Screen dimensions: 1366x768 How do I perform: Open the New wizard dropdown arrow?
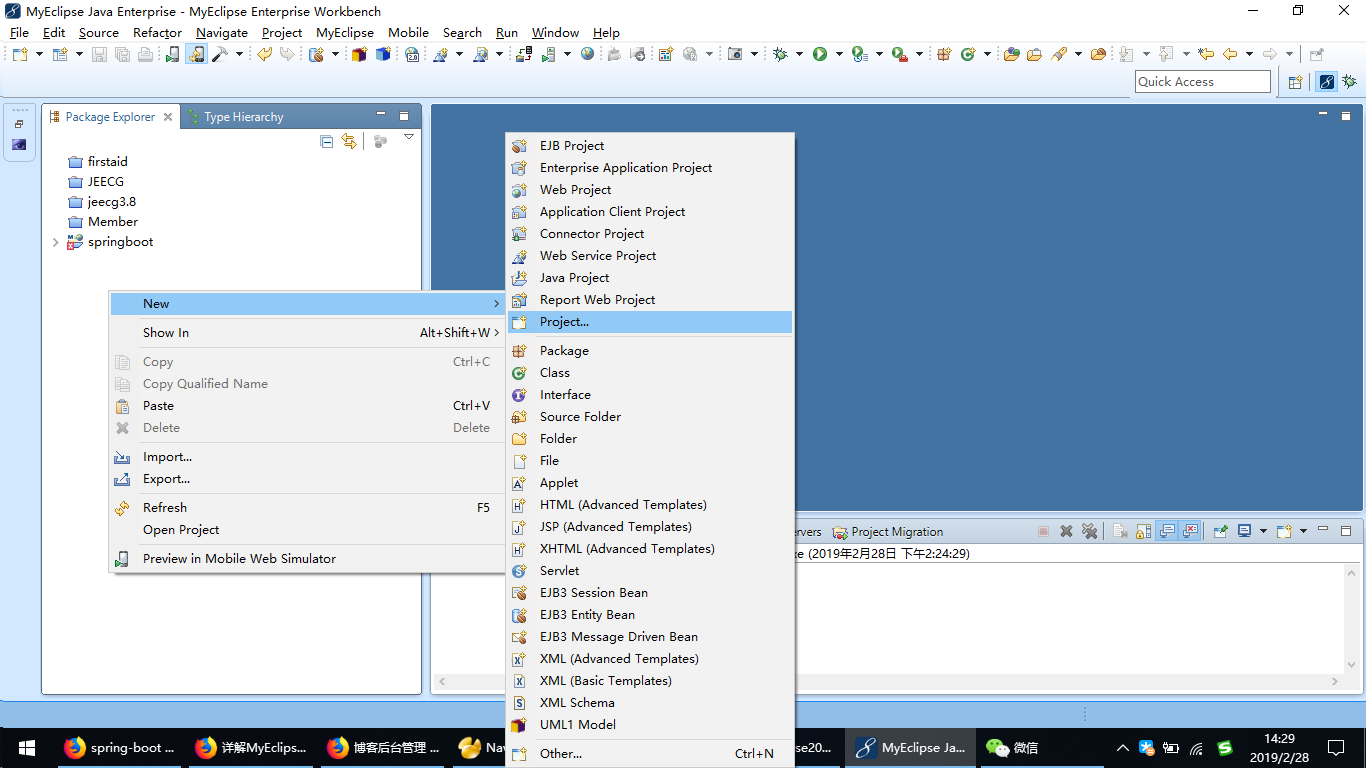38,54
